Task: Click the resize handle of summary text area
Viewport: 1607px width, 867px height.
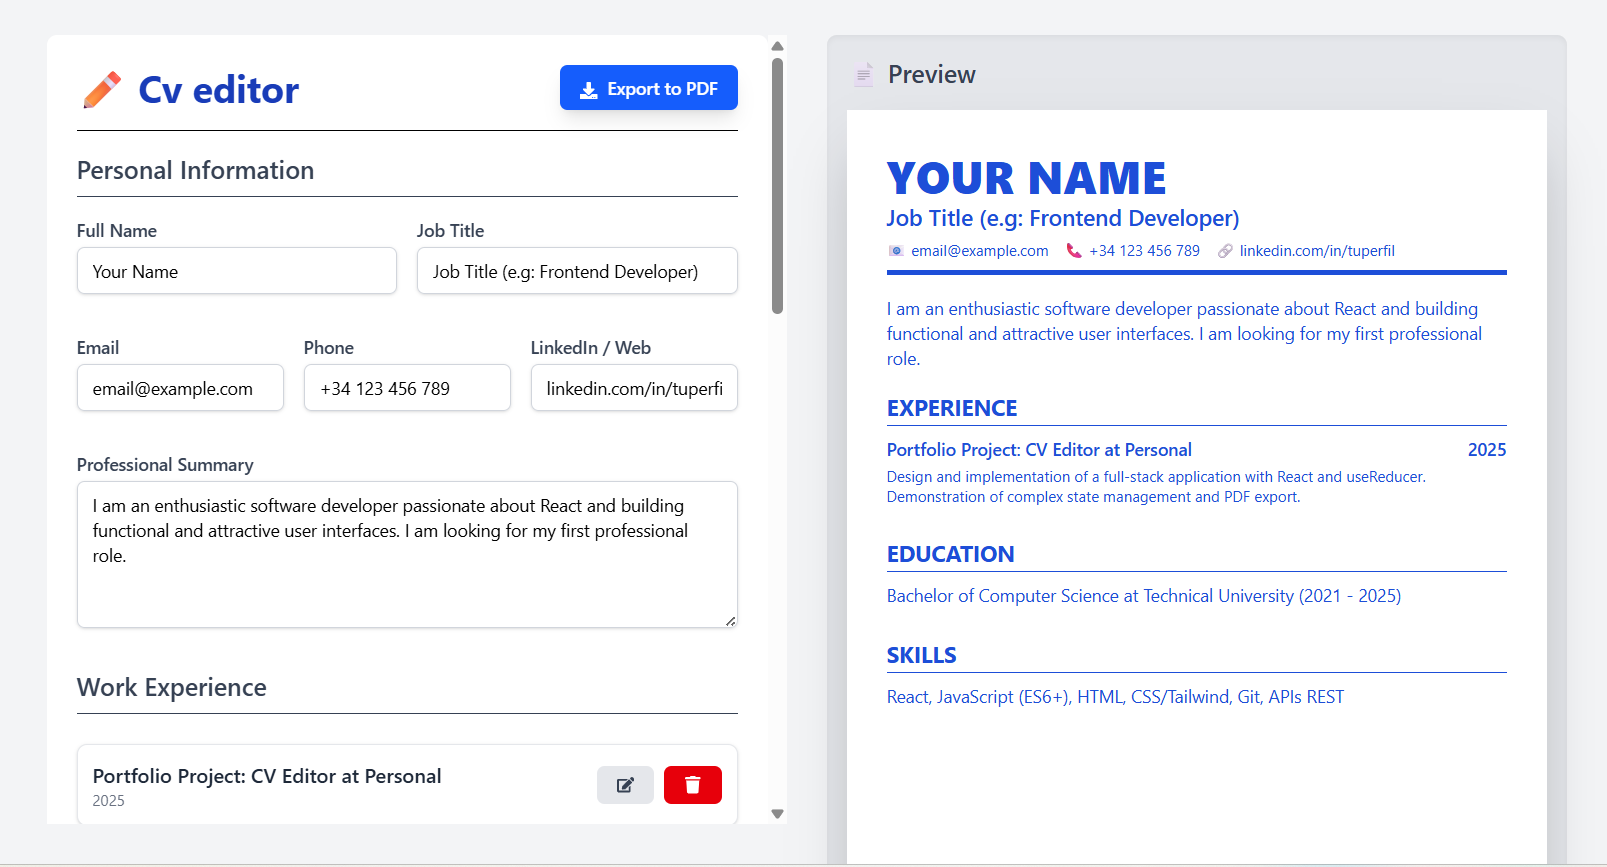Action: point(731,621)
